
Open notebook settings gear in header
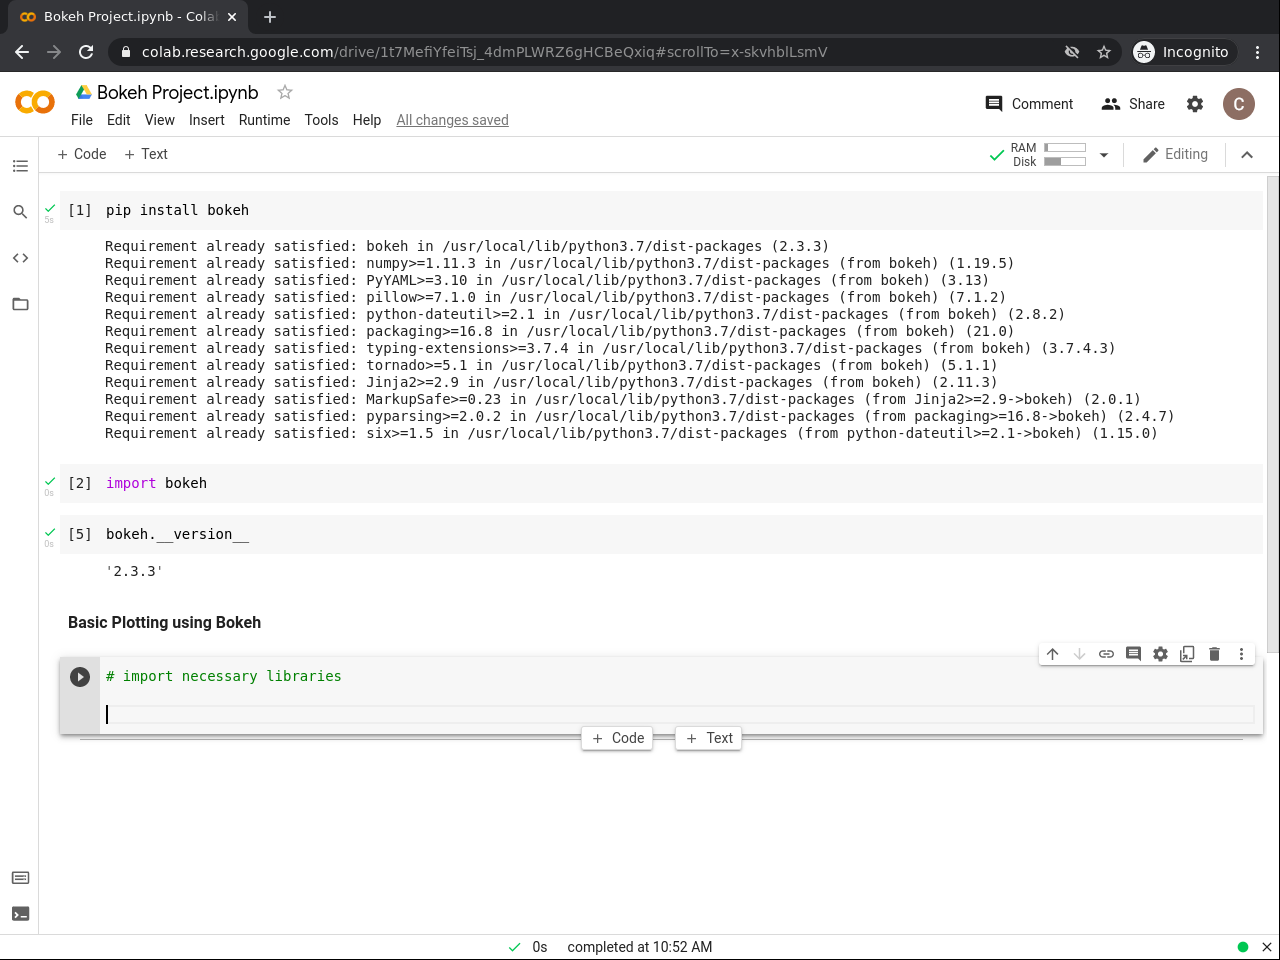coord(1195,104)
